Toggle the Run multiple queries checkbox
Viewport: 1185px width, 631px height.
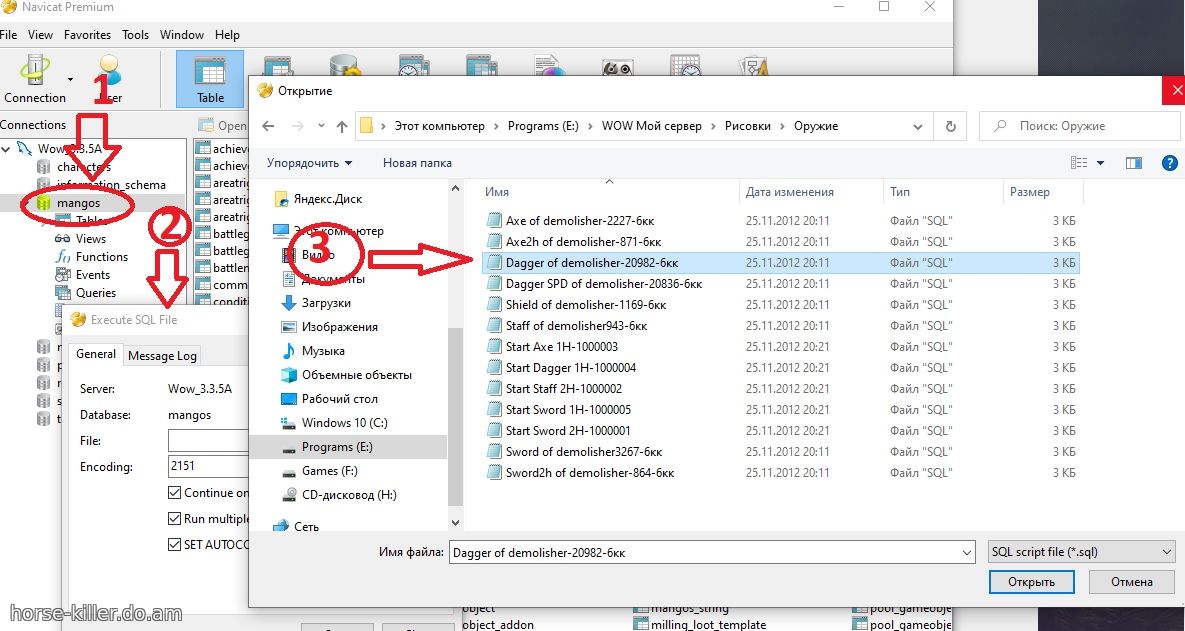point(174,519)
